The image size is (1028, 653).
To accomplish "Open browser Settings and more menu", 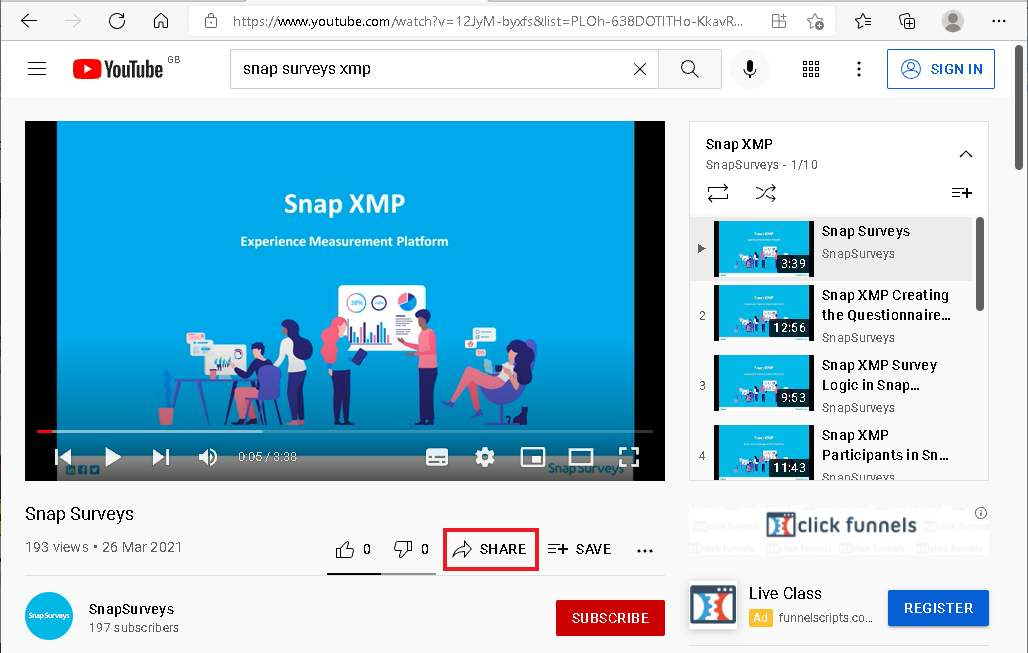I will tap(998, 21).
